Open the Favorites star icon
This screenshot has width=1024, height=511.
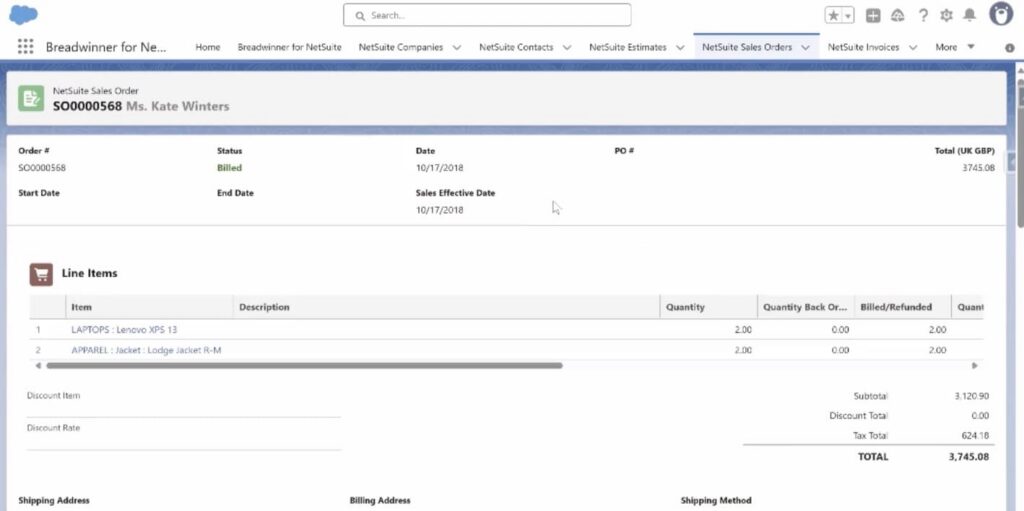point(833,16)
